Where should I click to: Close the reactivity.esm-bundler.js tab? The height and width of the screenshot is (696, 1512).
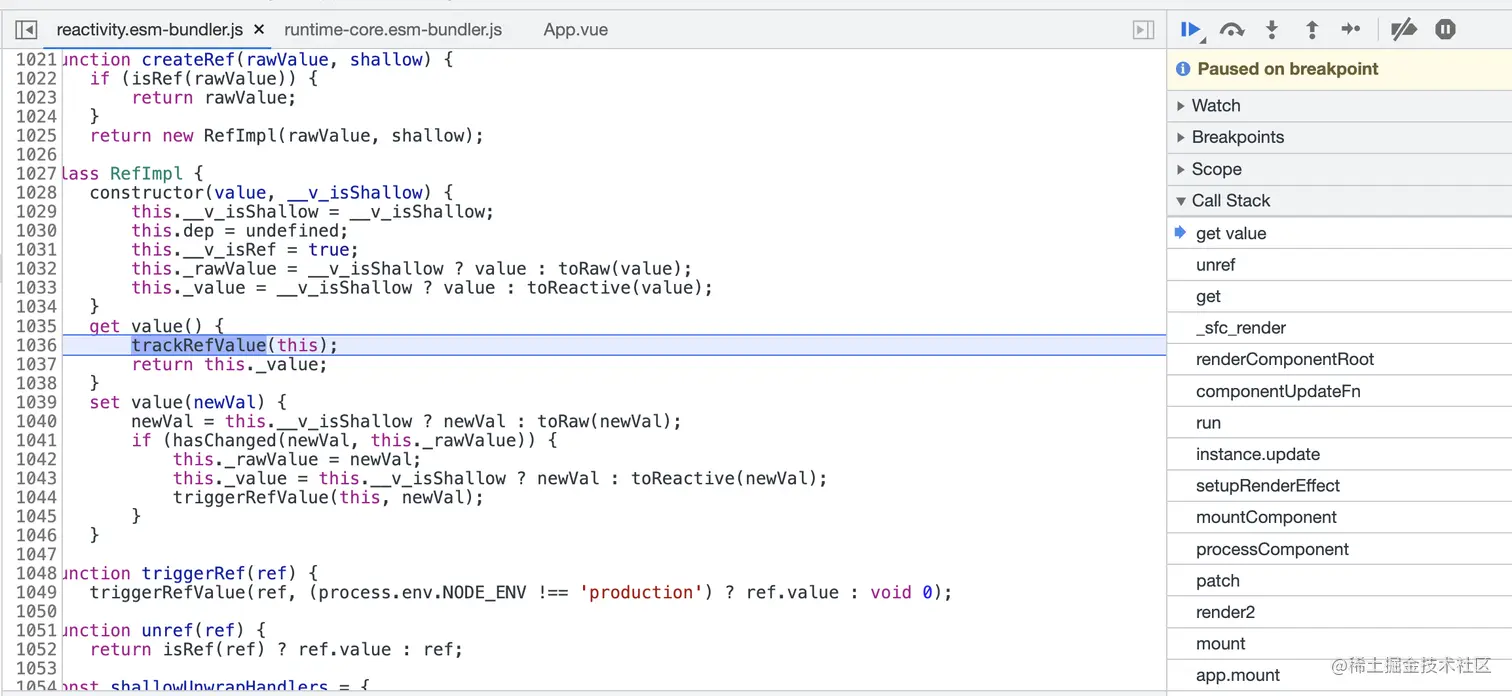coord(259,30)
